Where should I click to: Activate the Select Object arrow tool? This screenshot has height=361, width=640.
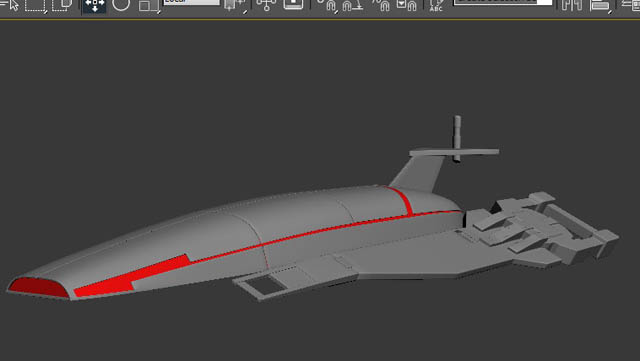[x=10, y=4]
